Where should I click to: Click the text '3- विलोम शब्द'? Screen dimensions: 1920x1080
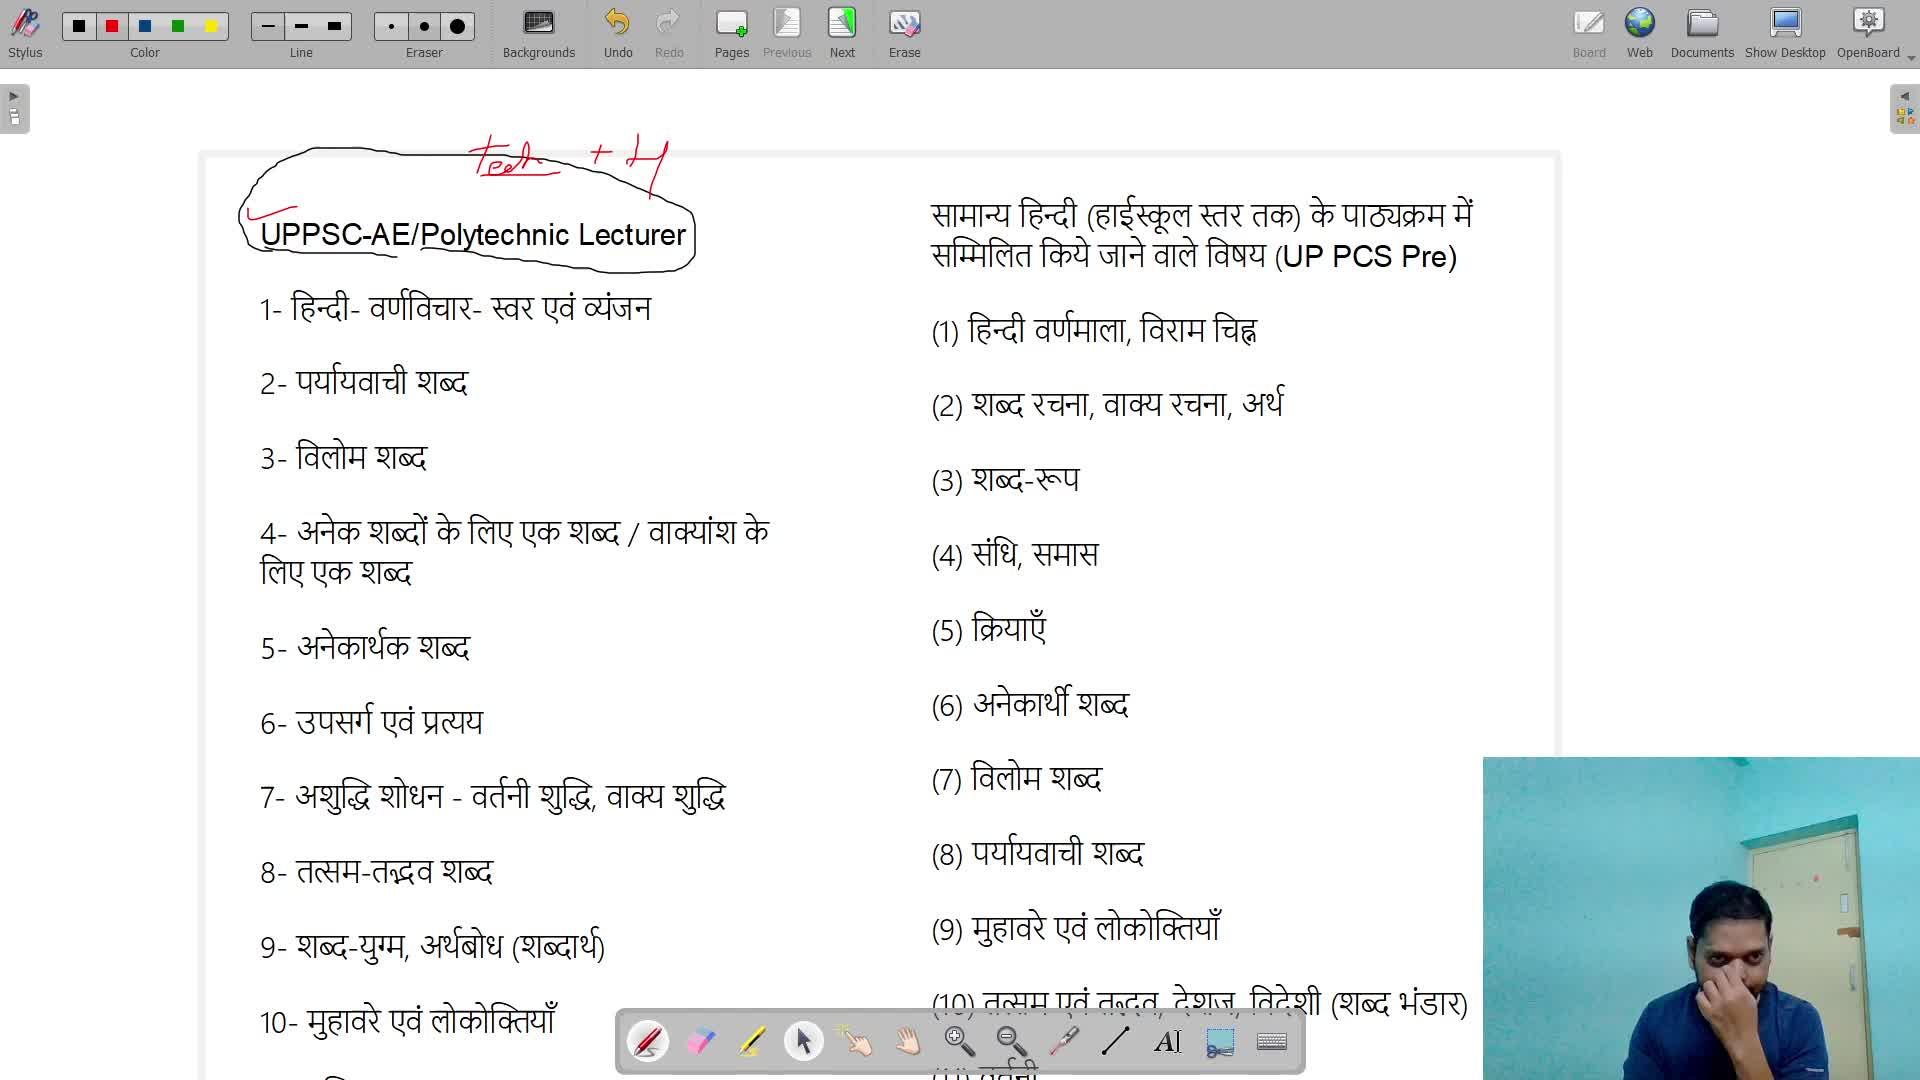tap(343, 458)
